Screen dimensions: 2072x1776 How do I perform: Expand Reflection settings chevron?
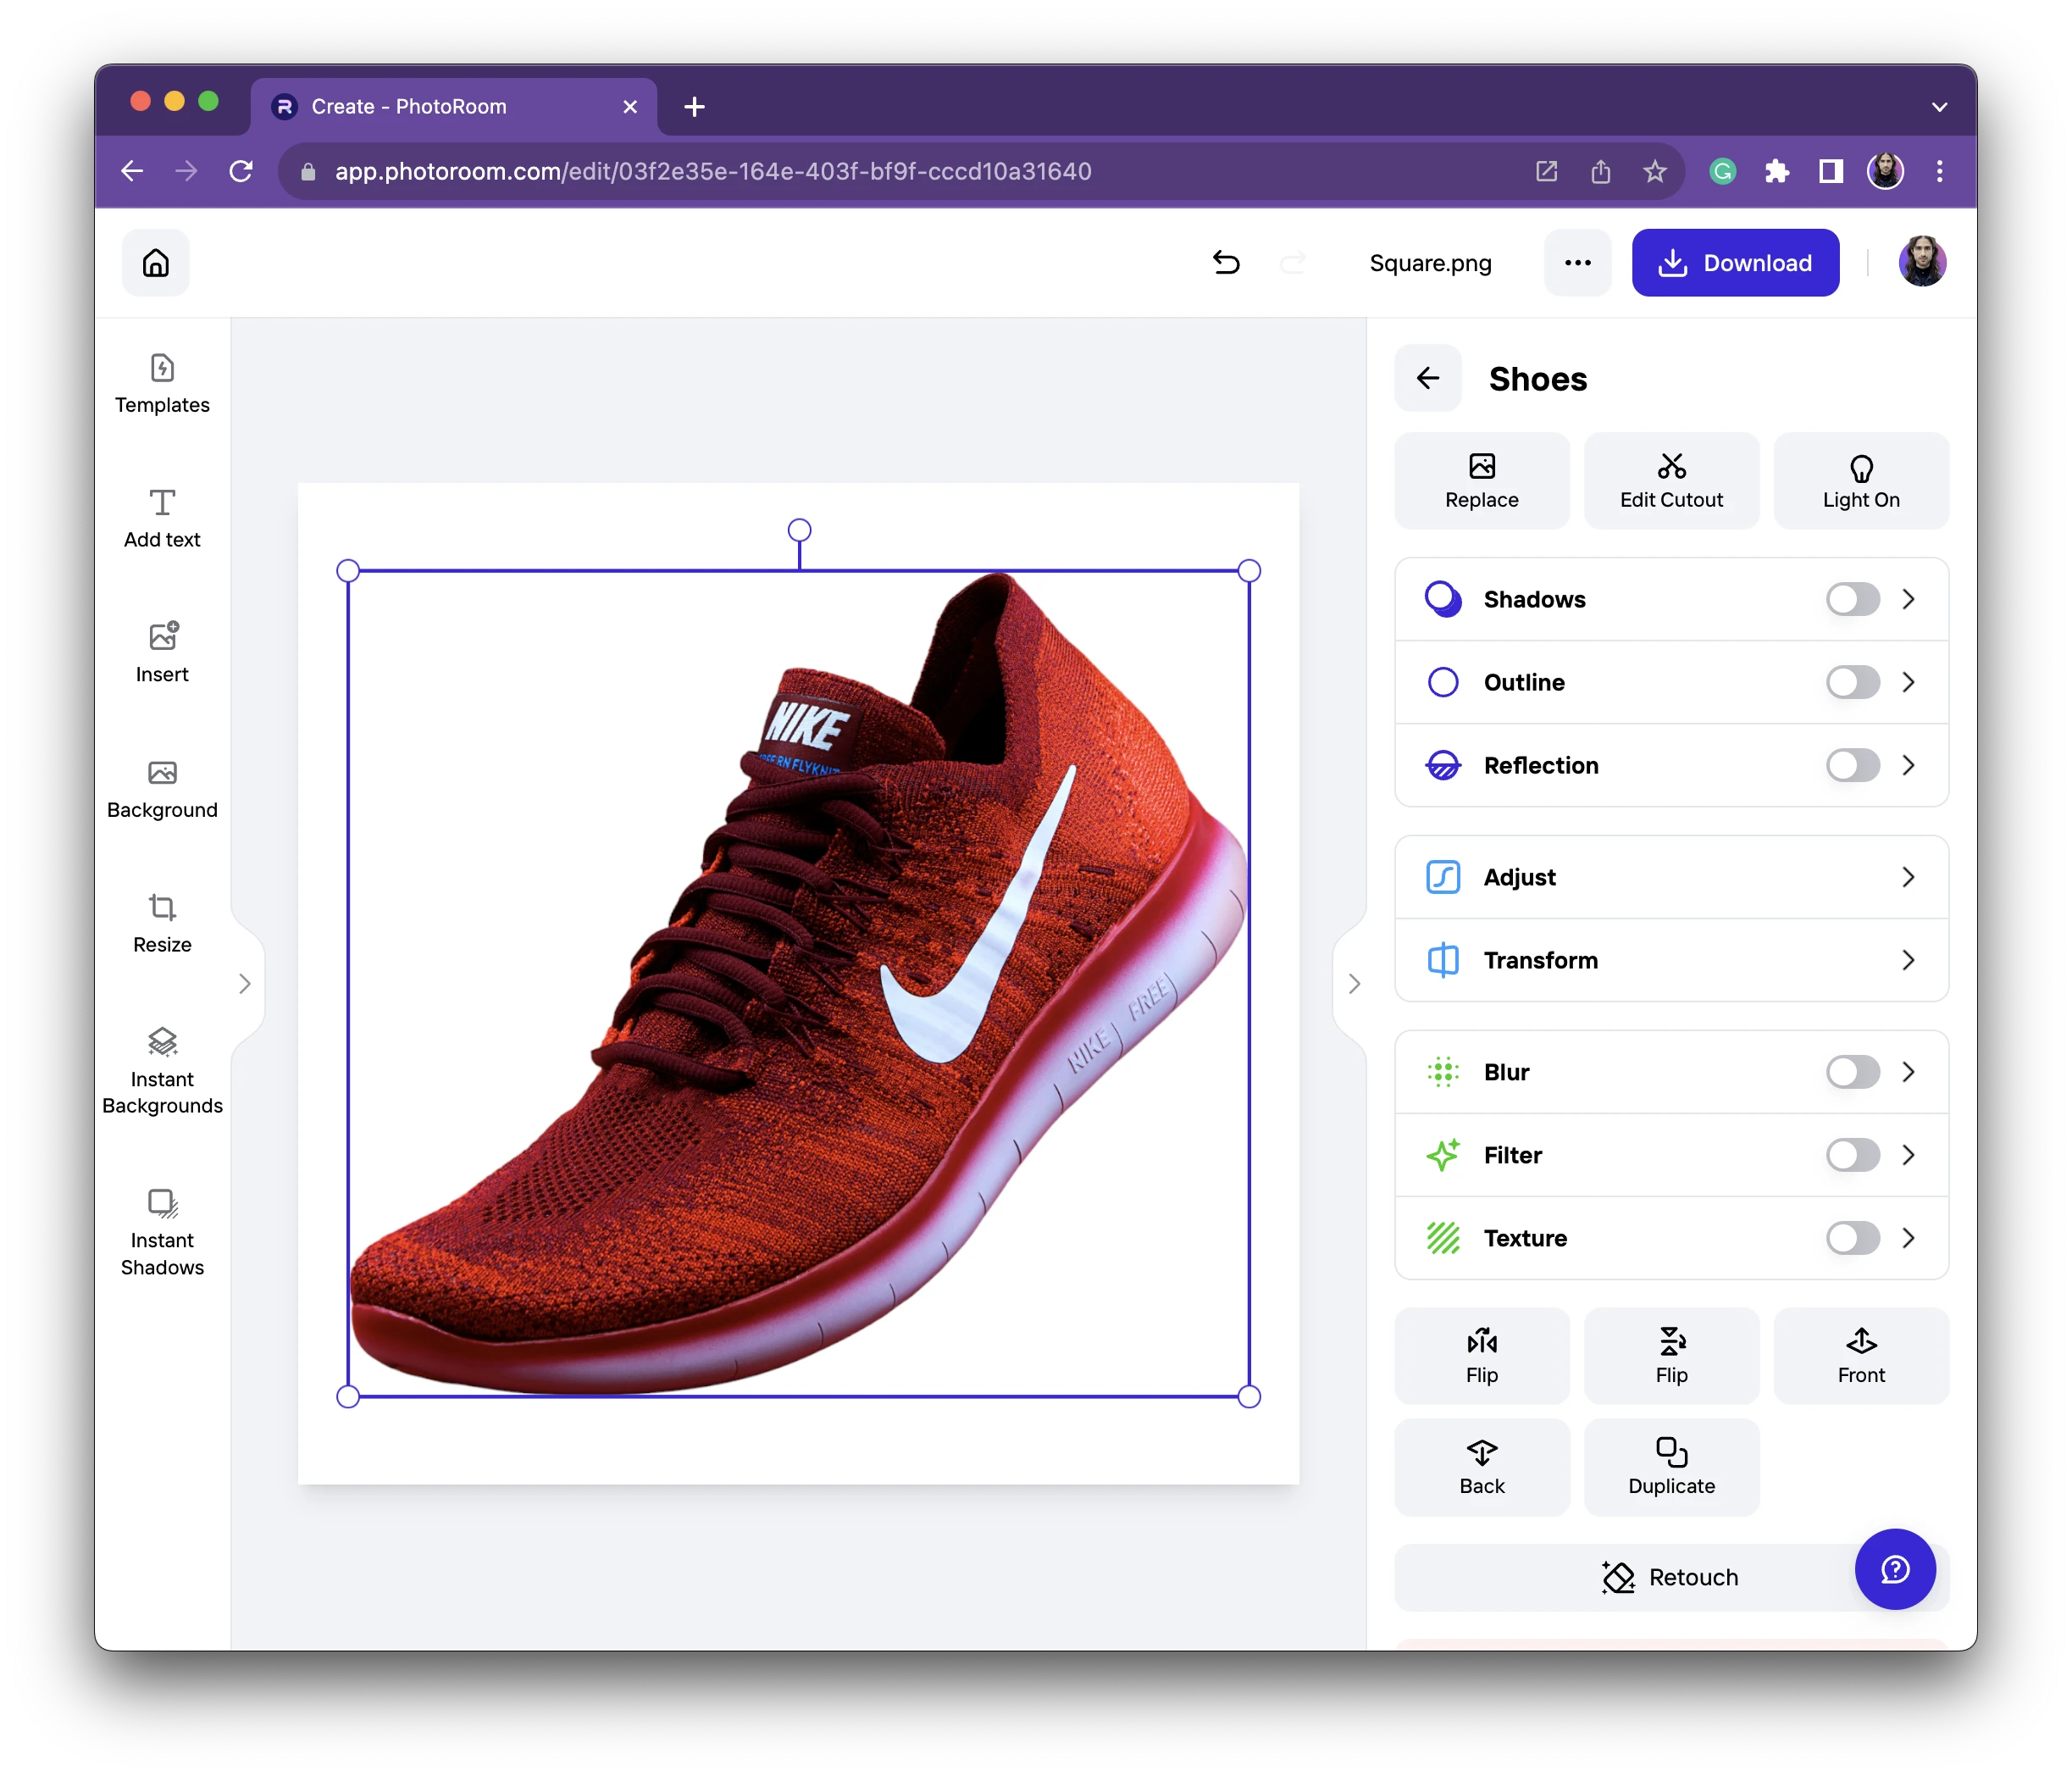(1908, 765)
